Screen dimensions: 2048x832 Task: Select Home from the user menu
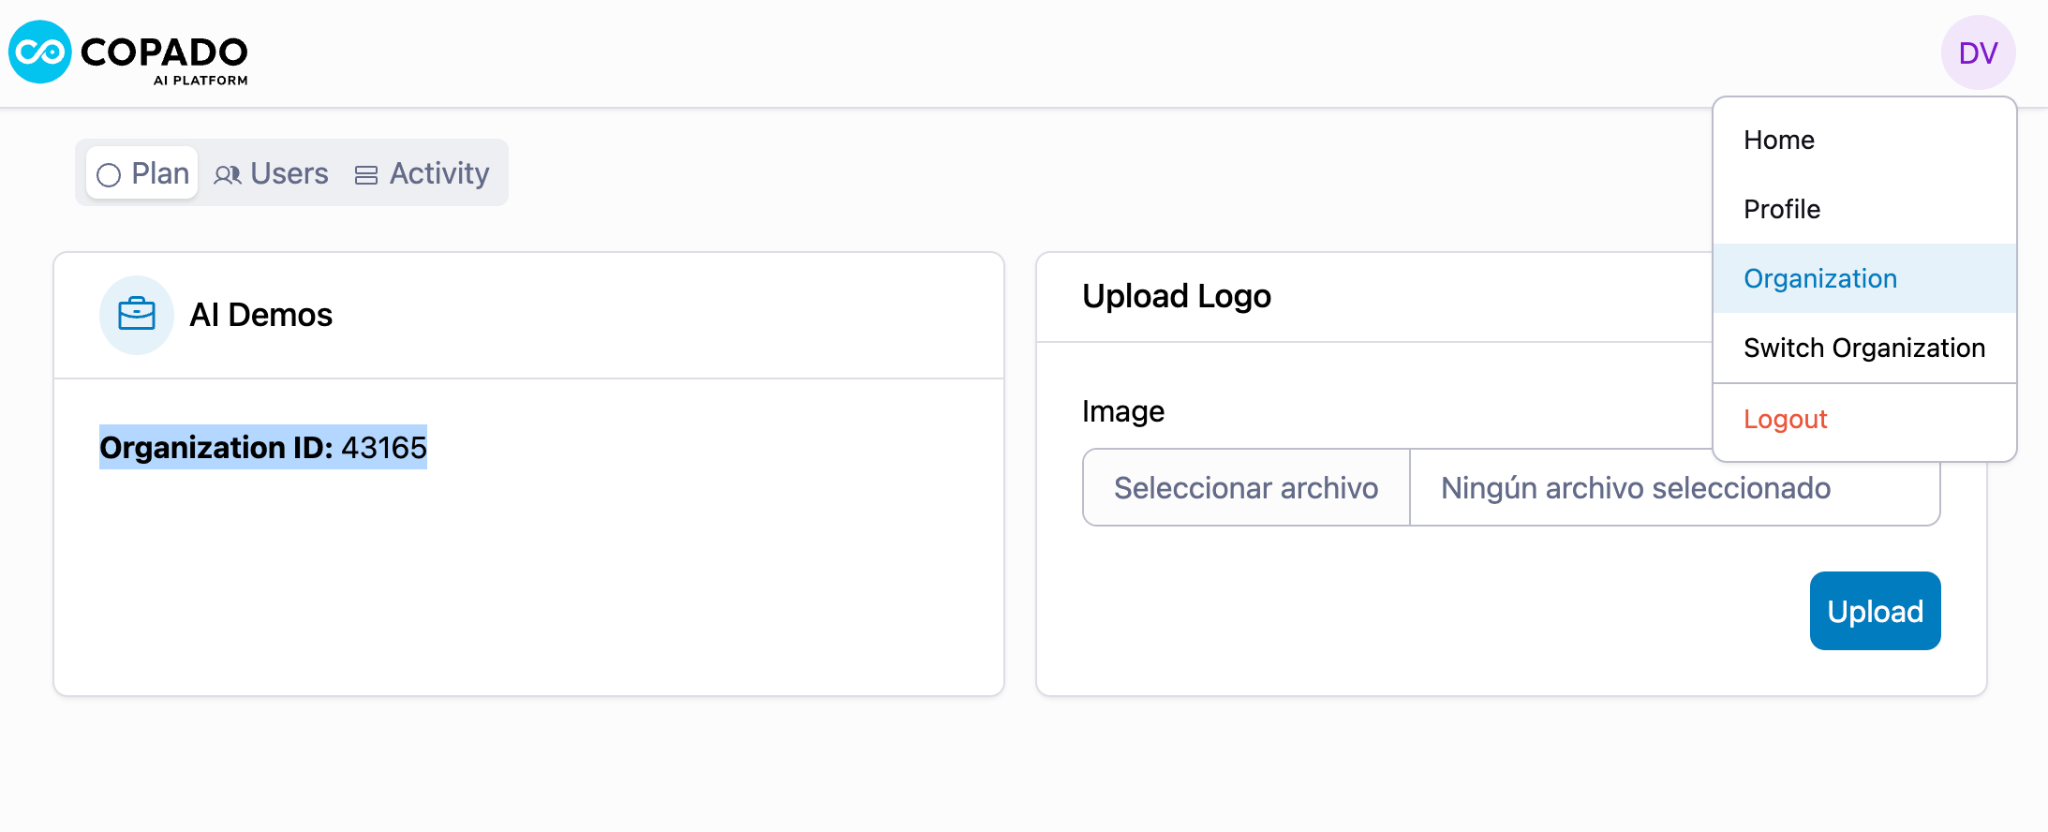click(1778, 140)
